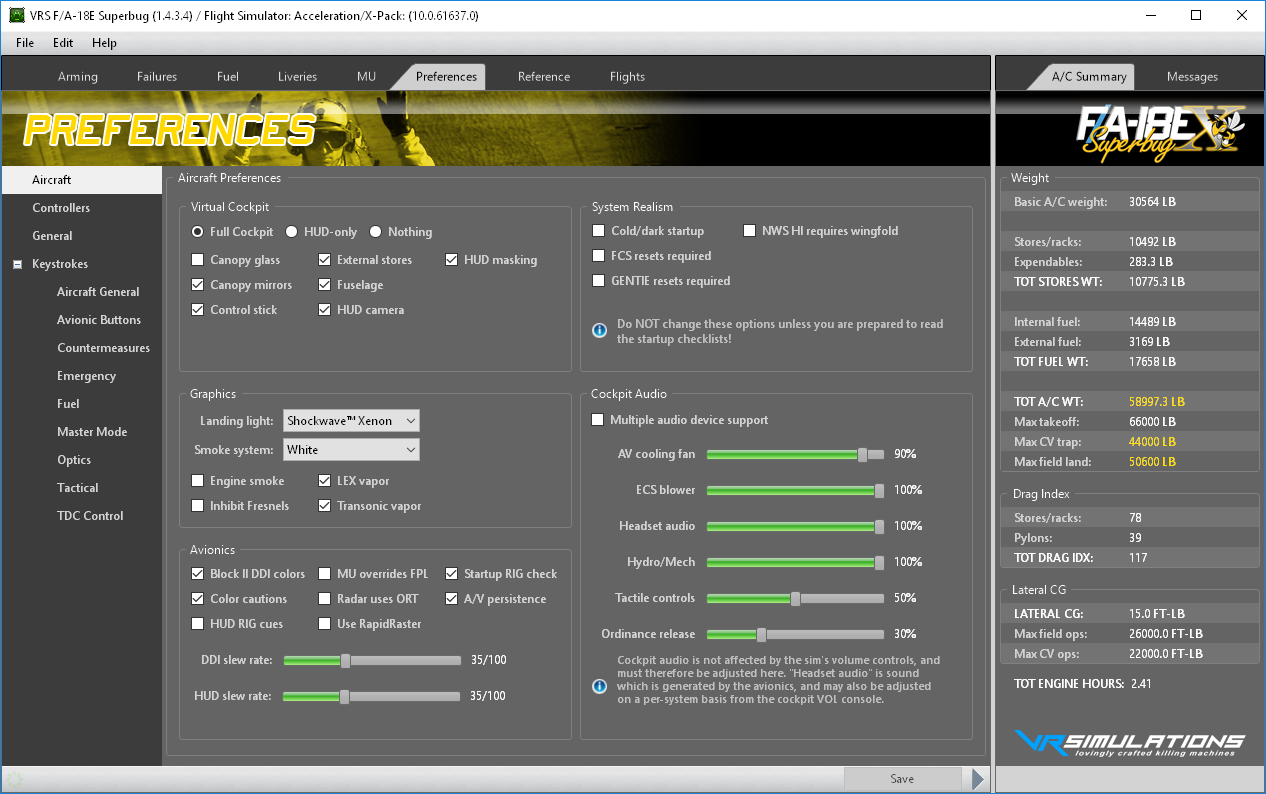
Task: Show the Messages tab
Action: 1192,77
